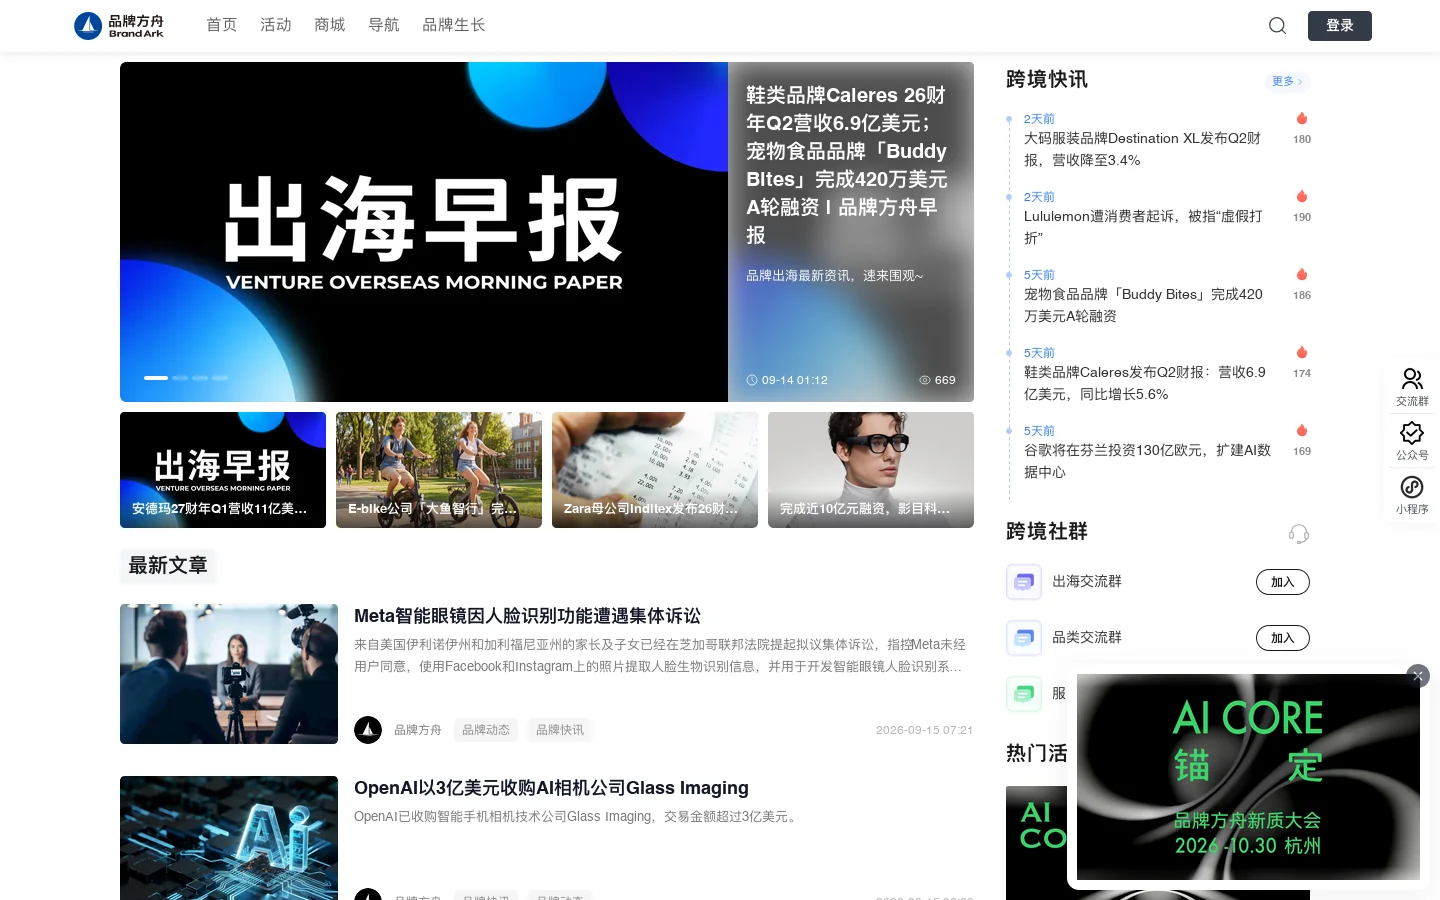Click the 品牌方舟 author avatar on Meta article

[x=368, y=730]
